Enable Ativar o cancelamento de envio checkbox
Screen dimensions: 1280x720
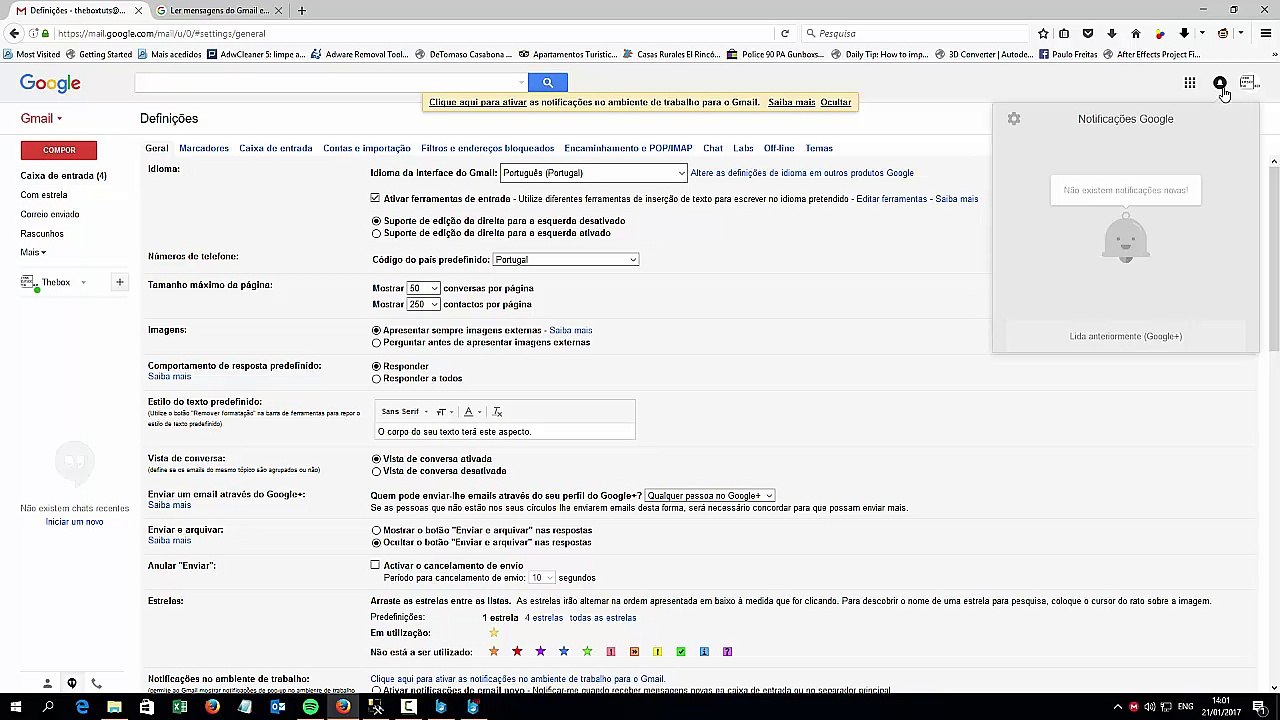coord(375,565)
